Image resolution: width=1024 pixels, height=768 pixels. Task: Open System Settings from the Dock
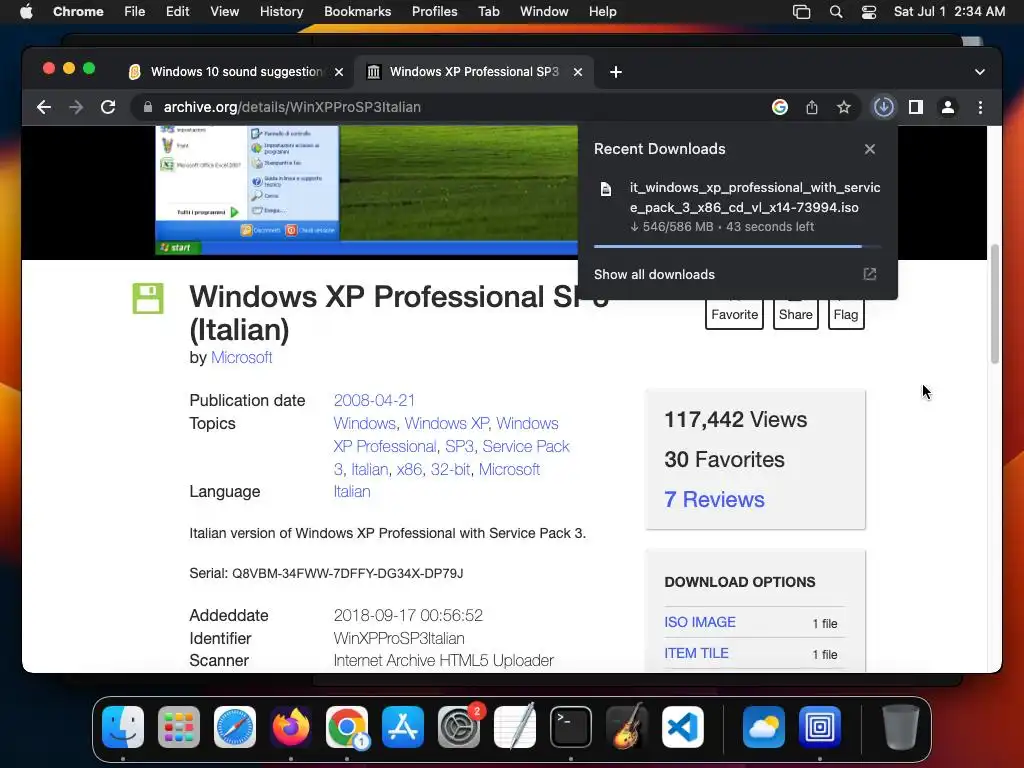pyautogui.click(x=458, y=727)
